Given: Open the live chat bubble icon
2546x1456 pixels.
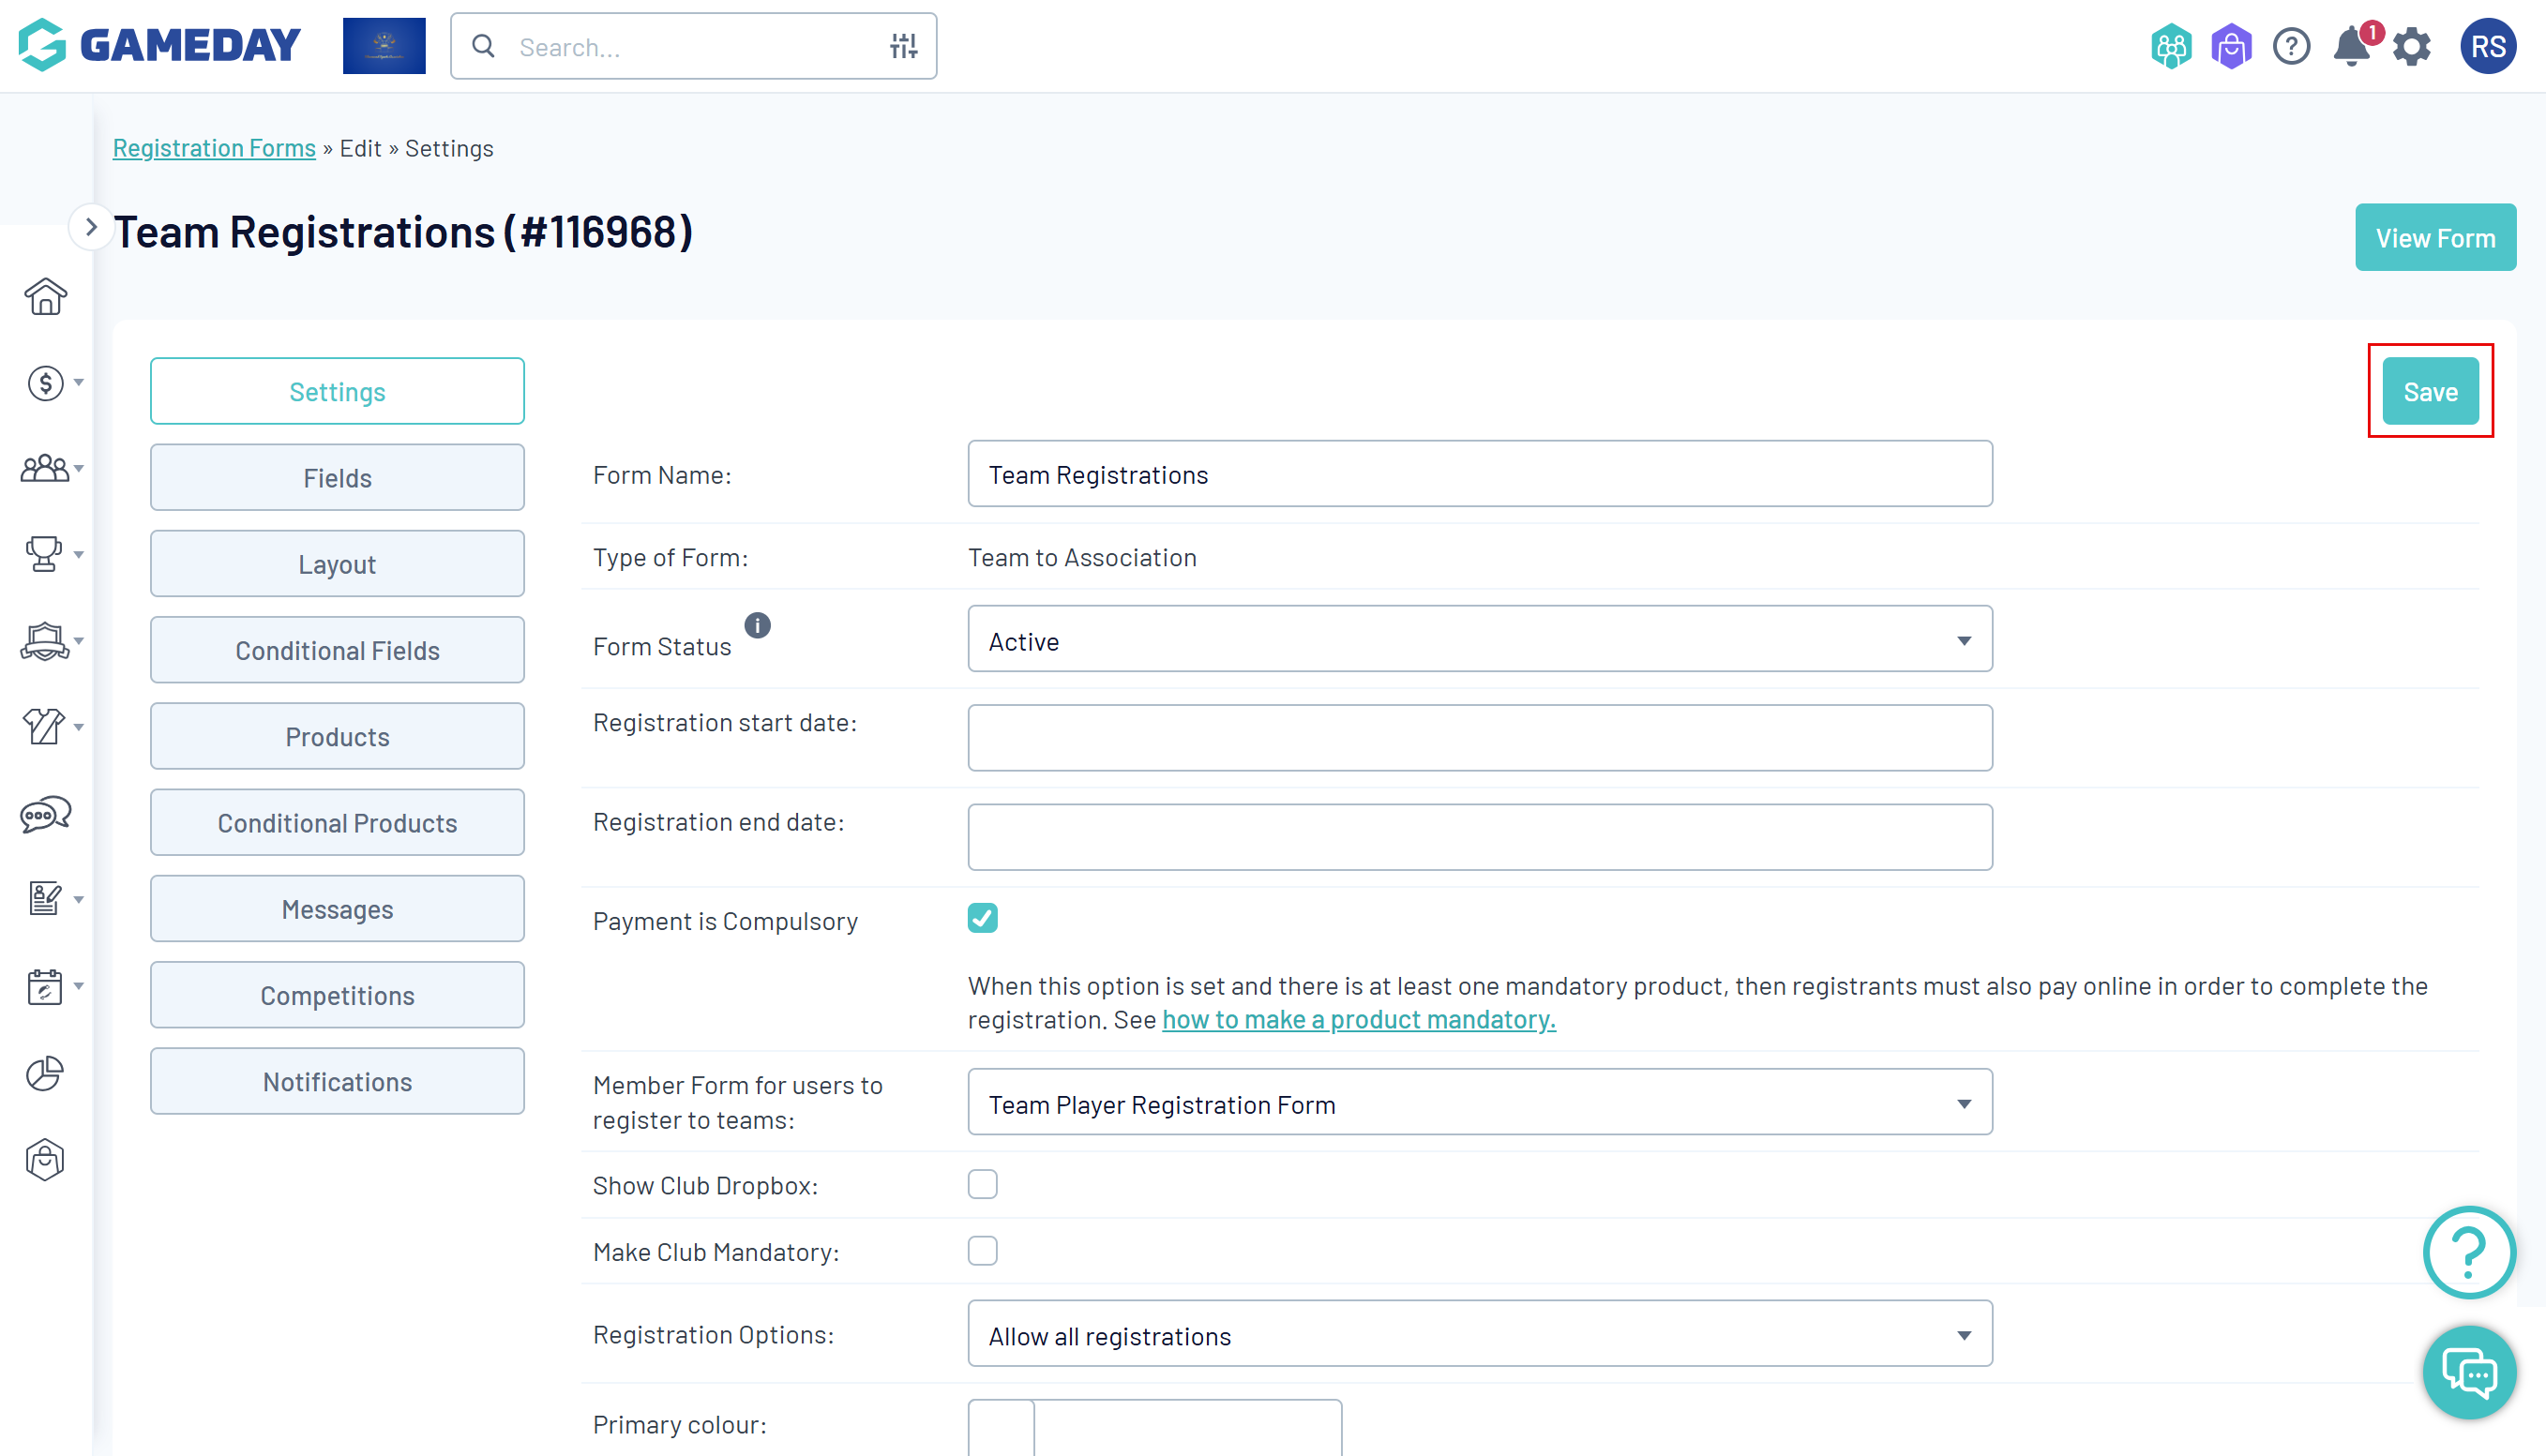Looking at the screenshot, I should [2468, 1372].
